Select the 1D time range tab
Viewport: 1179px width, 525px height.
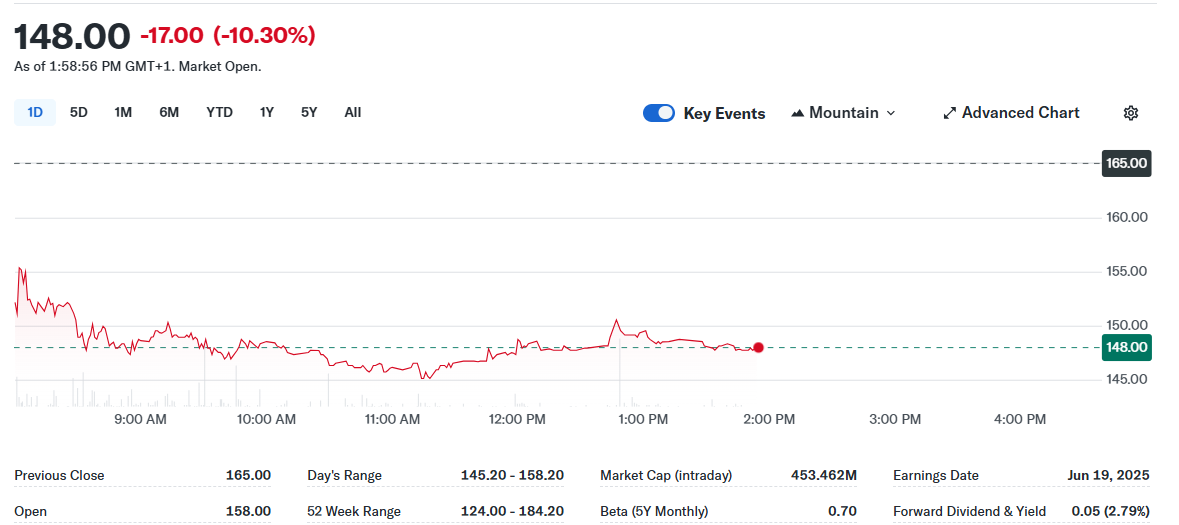(x=35, y=113)
